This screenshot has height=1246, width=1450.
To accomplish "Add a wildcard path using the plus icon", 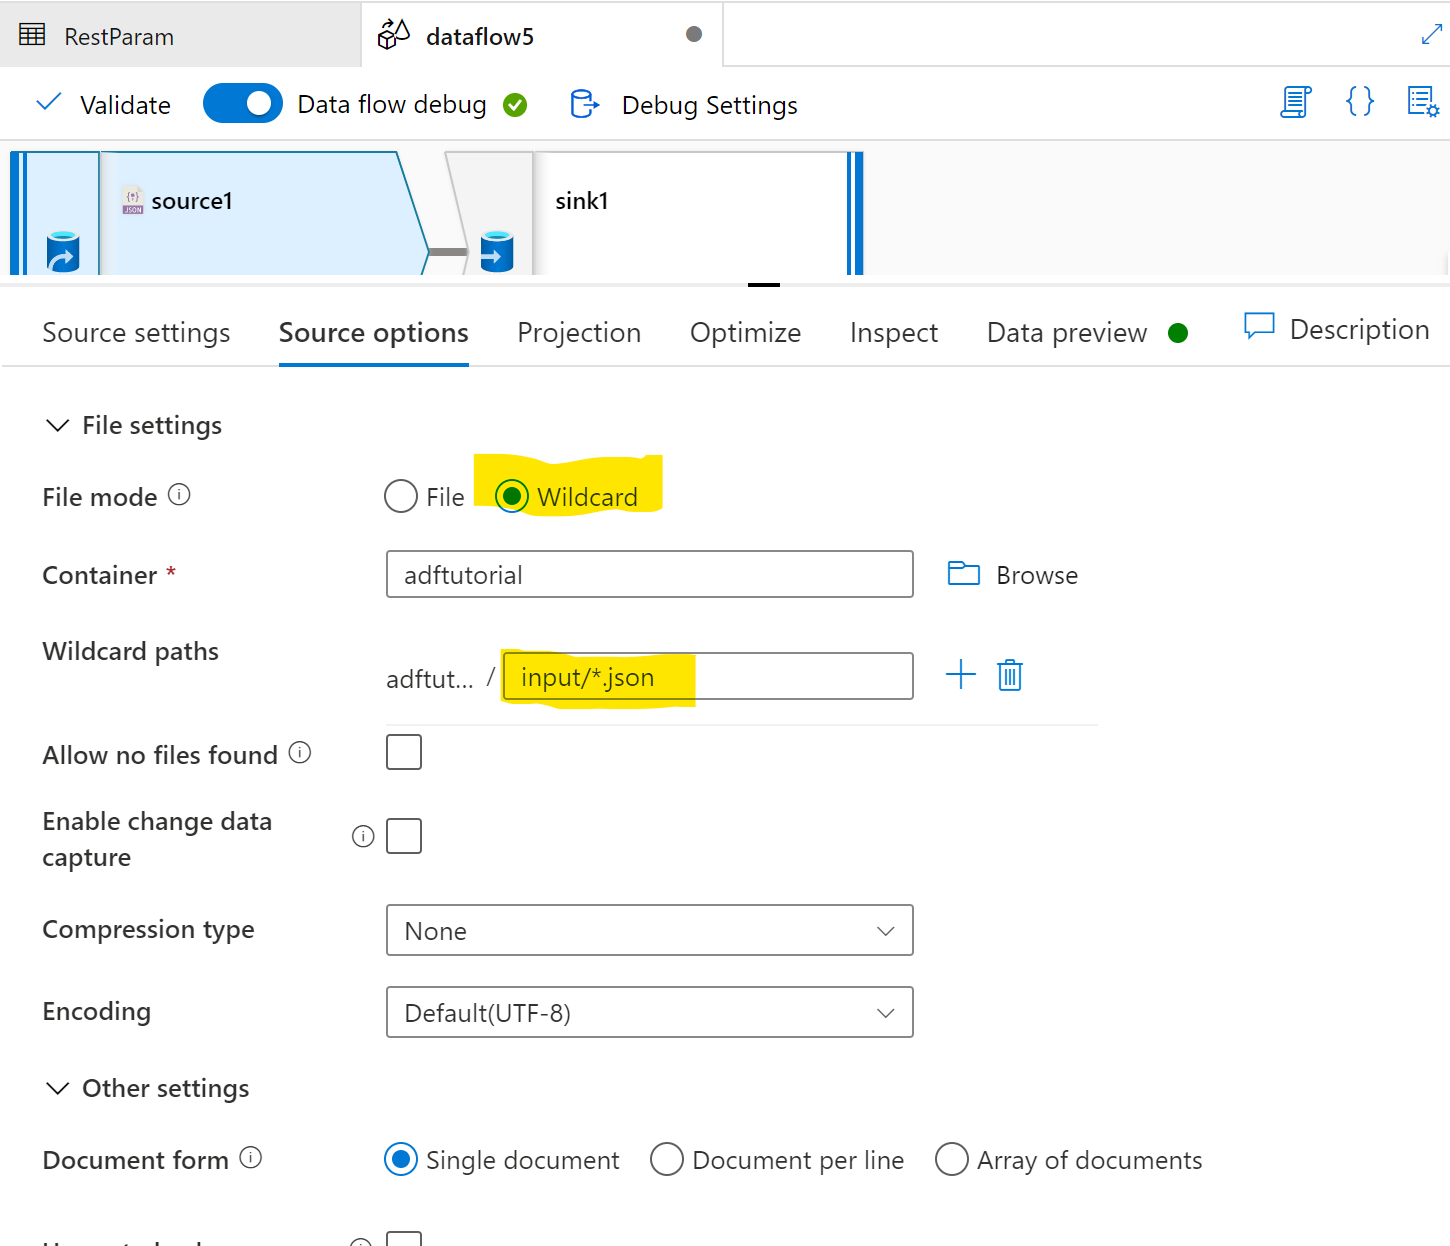I will pos(959,674).
